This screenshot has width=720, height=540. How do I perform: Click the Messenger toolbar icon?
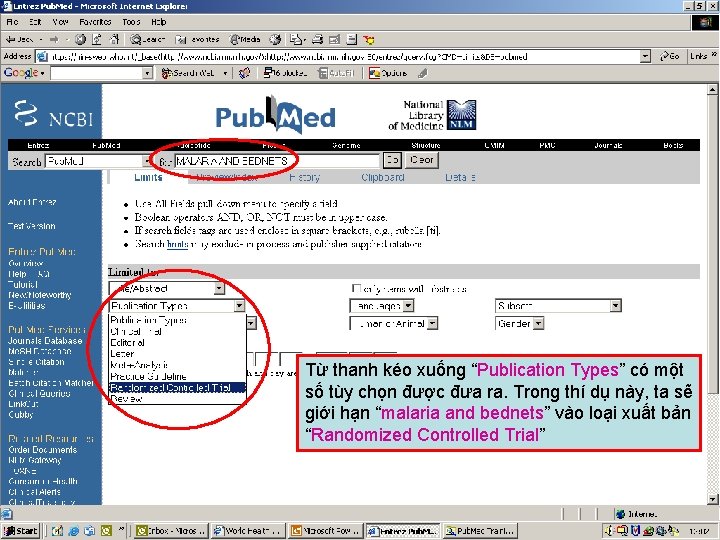click(369, 40)
